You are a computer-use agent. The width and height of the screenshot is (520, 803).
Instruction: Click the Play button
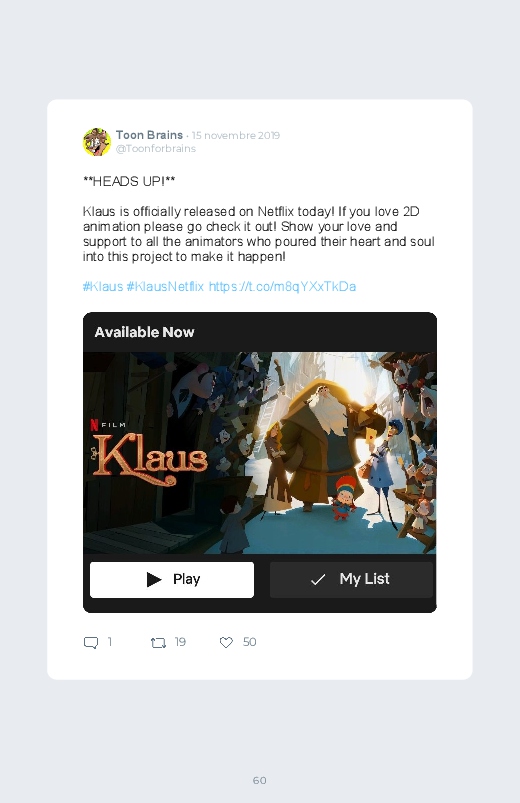coord(172,580)
